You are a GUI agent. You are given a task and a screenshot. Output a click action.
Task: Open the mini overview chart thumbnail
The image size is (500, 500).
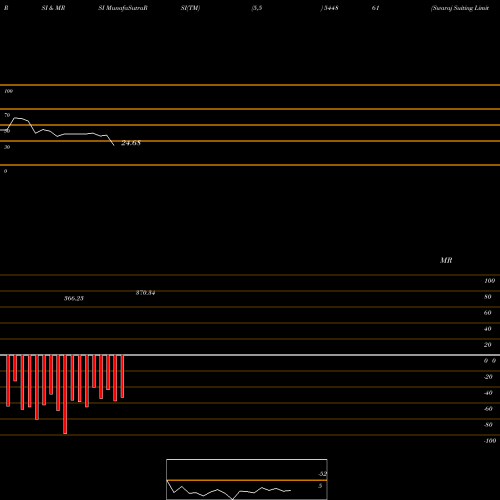[247, 479]
